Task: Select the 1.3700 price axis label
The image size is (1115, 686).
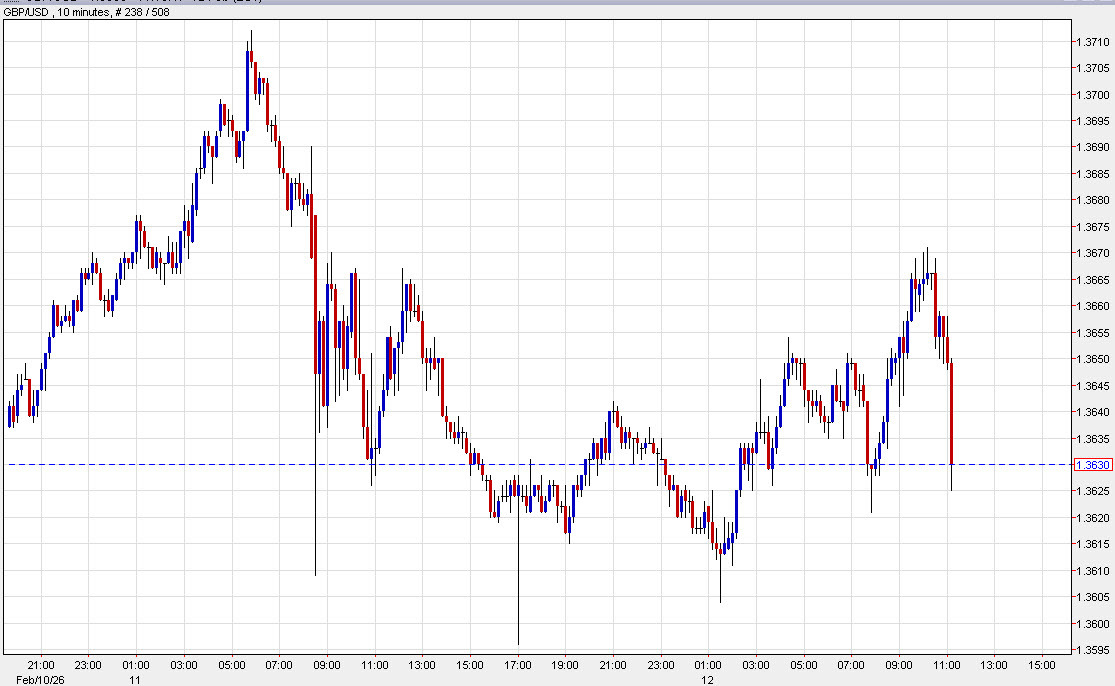Action: pyautogui.click(x=1089, y=95)
